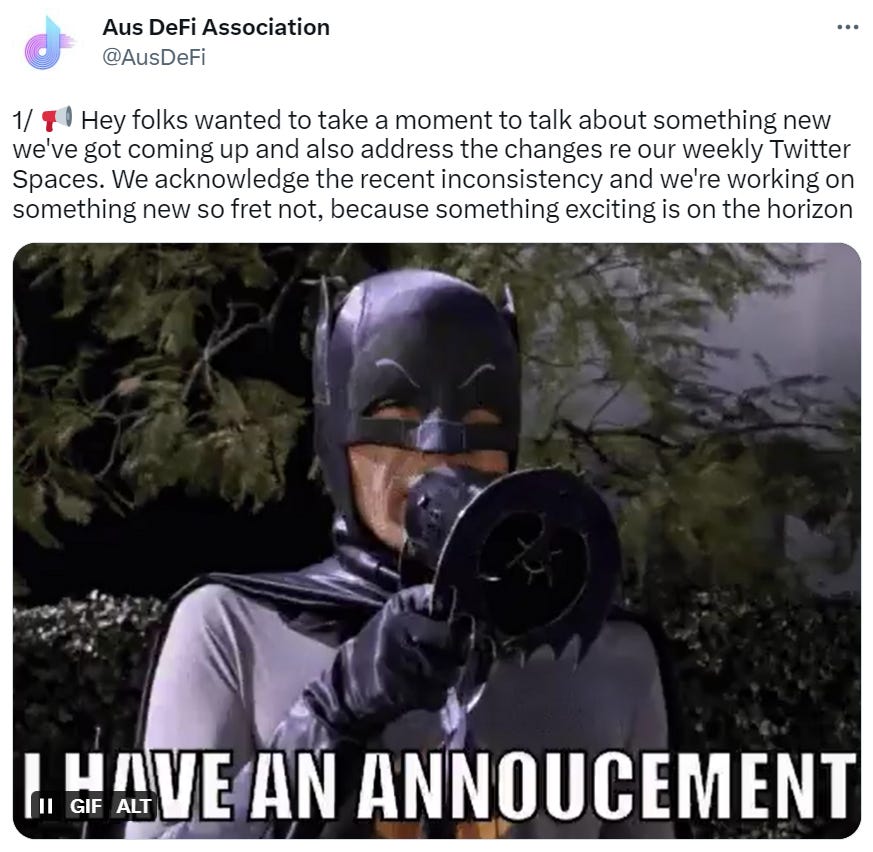
Task: Click the word "horizon" ending the tweet
Action: tap(810, 209)
